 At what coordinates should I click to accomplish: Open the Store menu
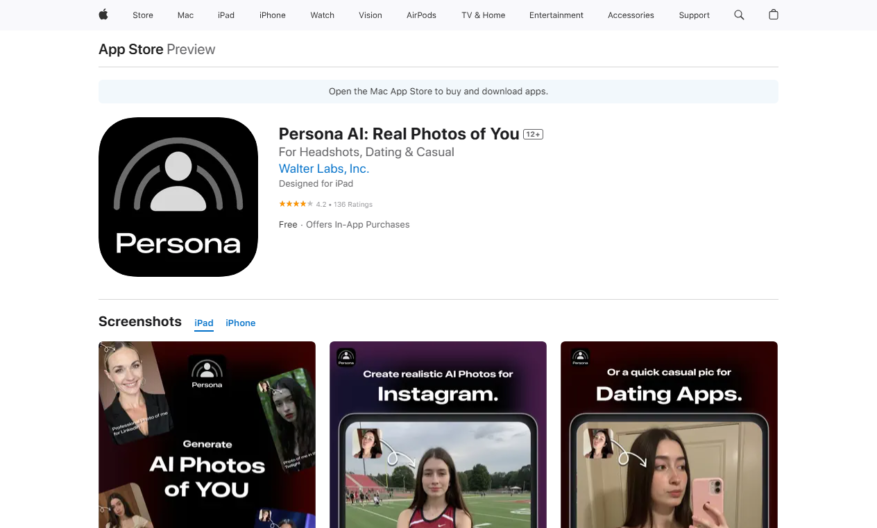coord(143,15)
